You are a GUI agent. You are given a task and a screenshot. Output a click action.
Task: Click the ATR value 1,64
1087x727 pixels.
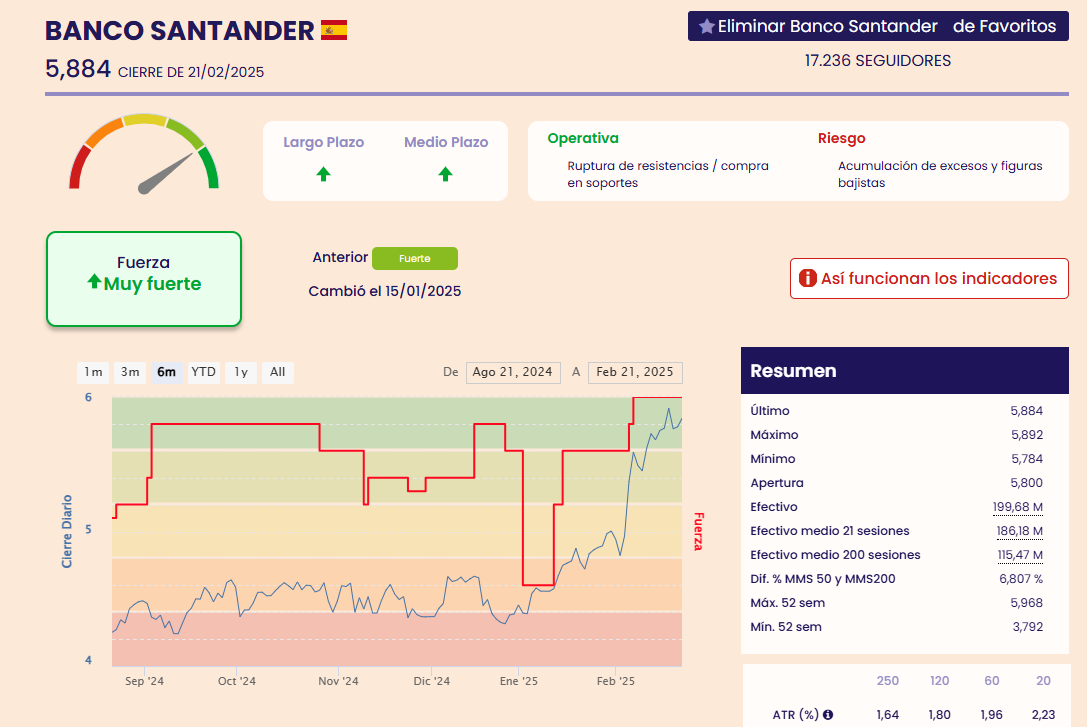887,715
